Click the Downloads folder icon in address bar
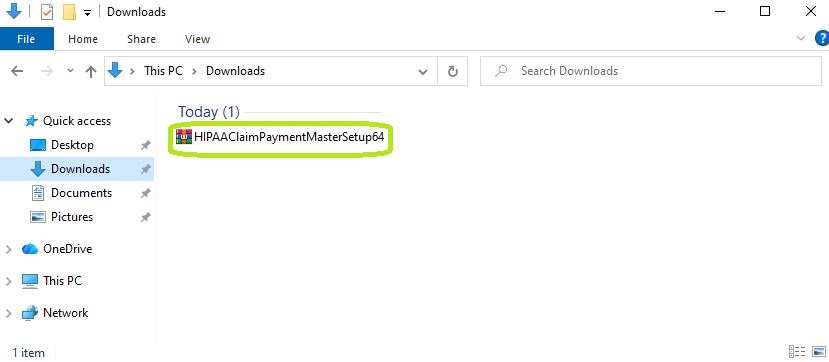Viewport: 829px width, 362px height. [115, 71]
